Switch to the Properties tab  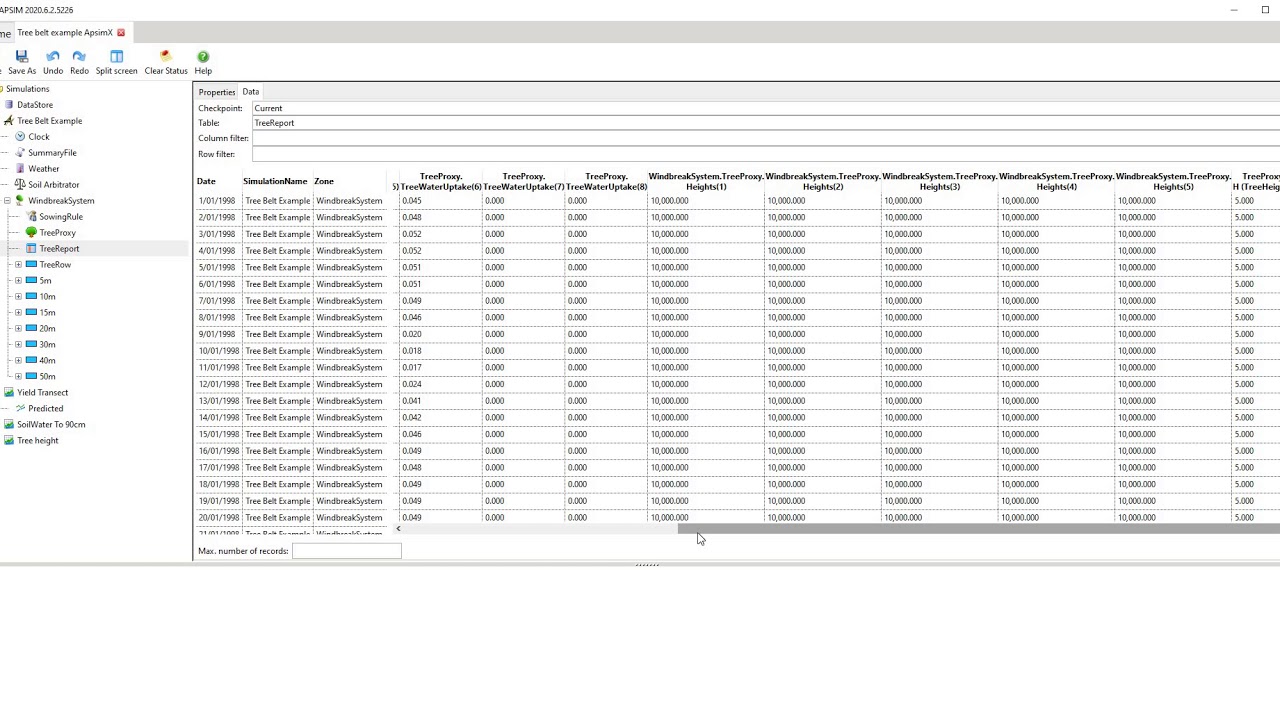[216, 92]
